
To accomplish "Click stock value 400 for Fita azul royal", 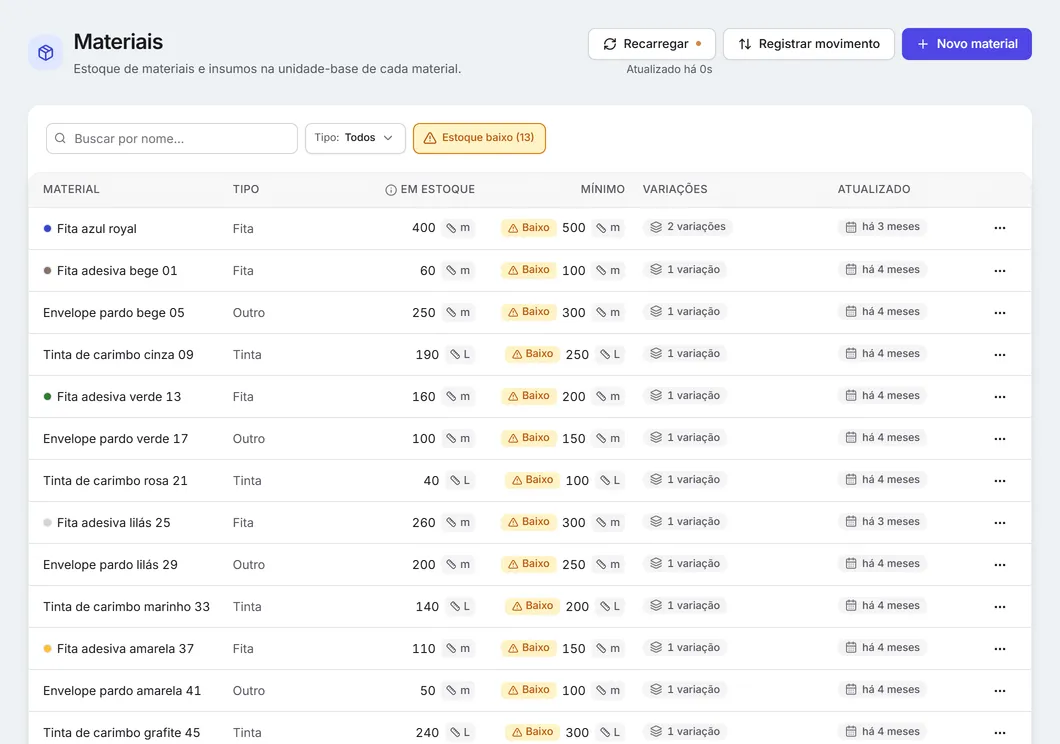I will [x=424, y=228].
